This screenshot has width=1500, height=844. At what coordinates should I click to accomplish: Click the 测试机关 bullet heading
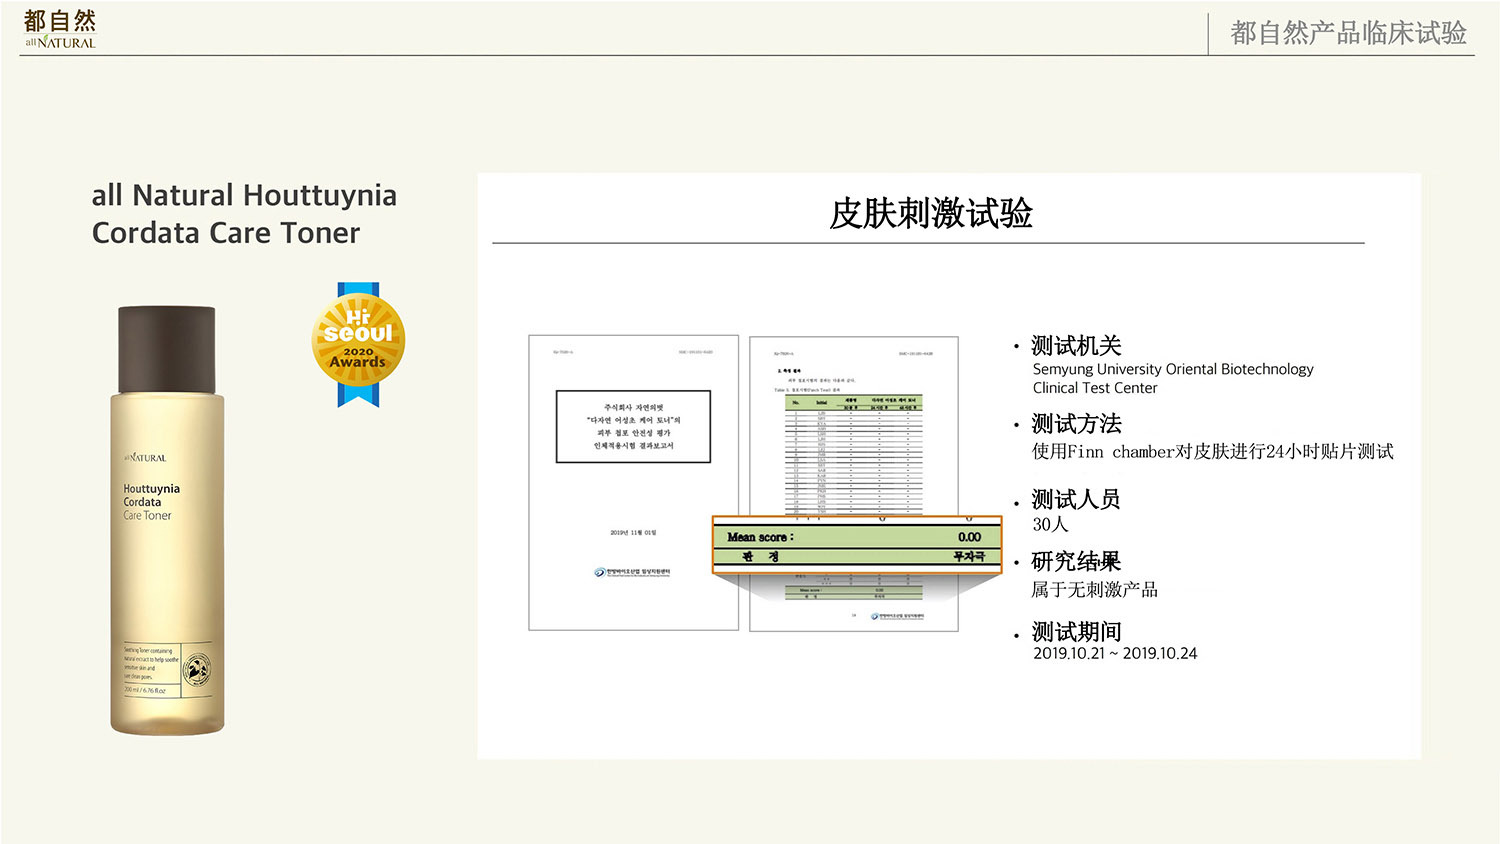coord(1076,346)
